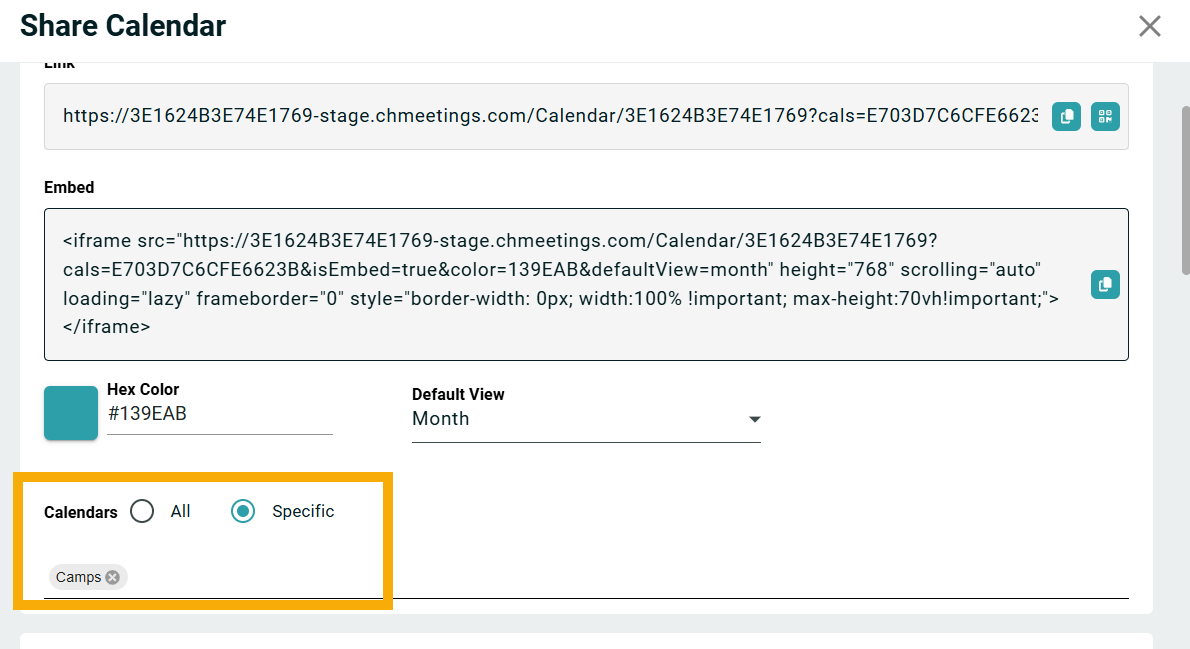The width and height of the screenshot is (1190, 649).
Task: Copy the embed iframe code
Action: point(1105,285)
